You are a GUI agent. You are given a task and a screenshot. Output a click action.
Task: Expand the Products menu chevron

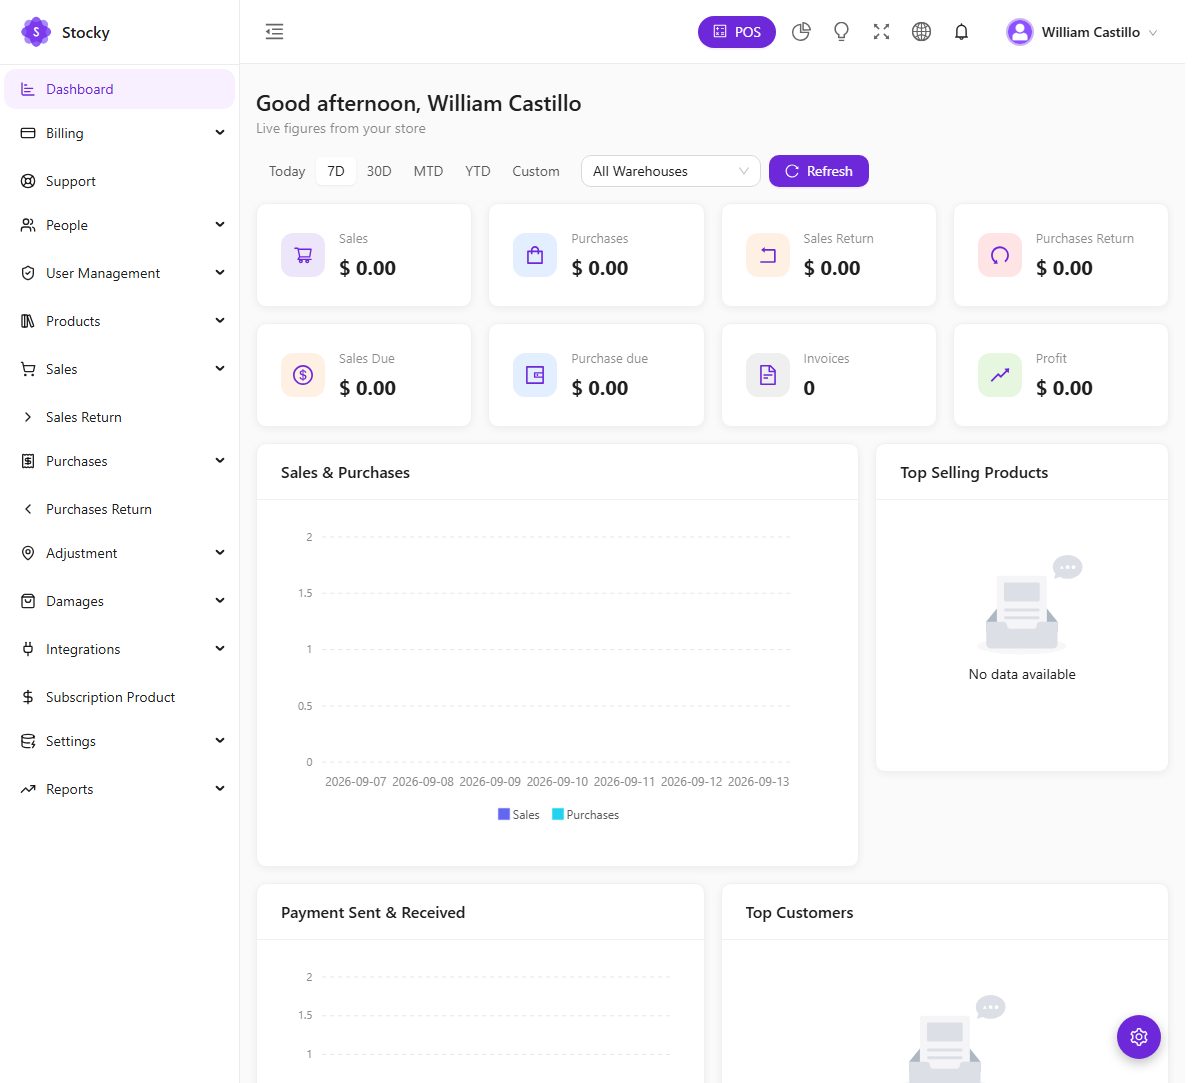220,320
